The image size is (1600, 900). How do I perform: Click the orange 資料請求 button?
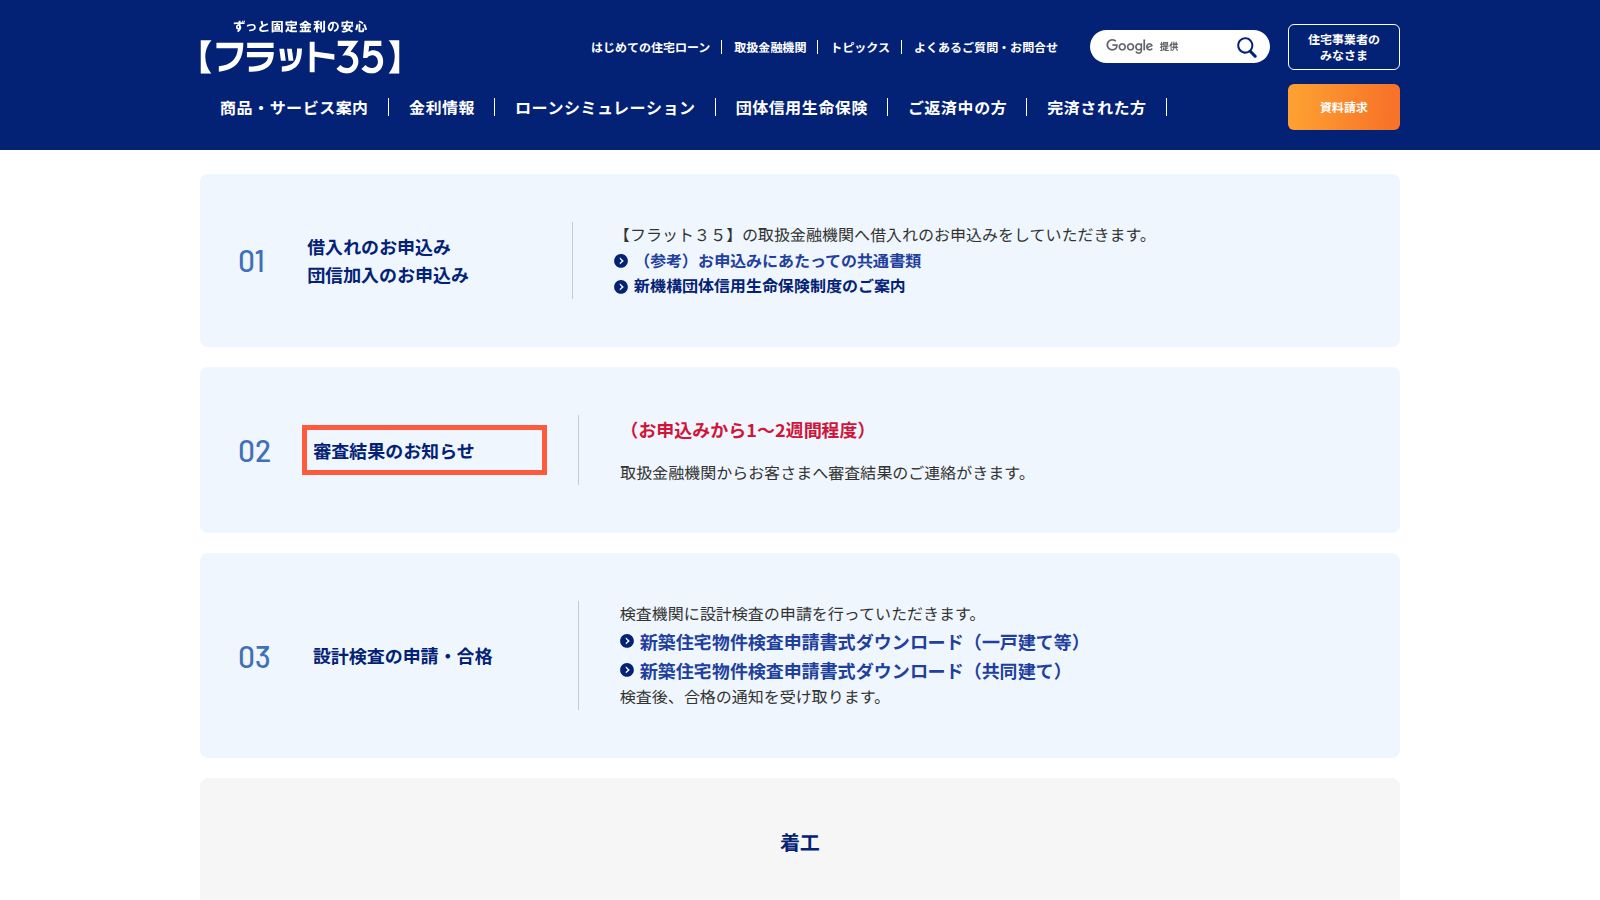click(x=1344, y=107)
